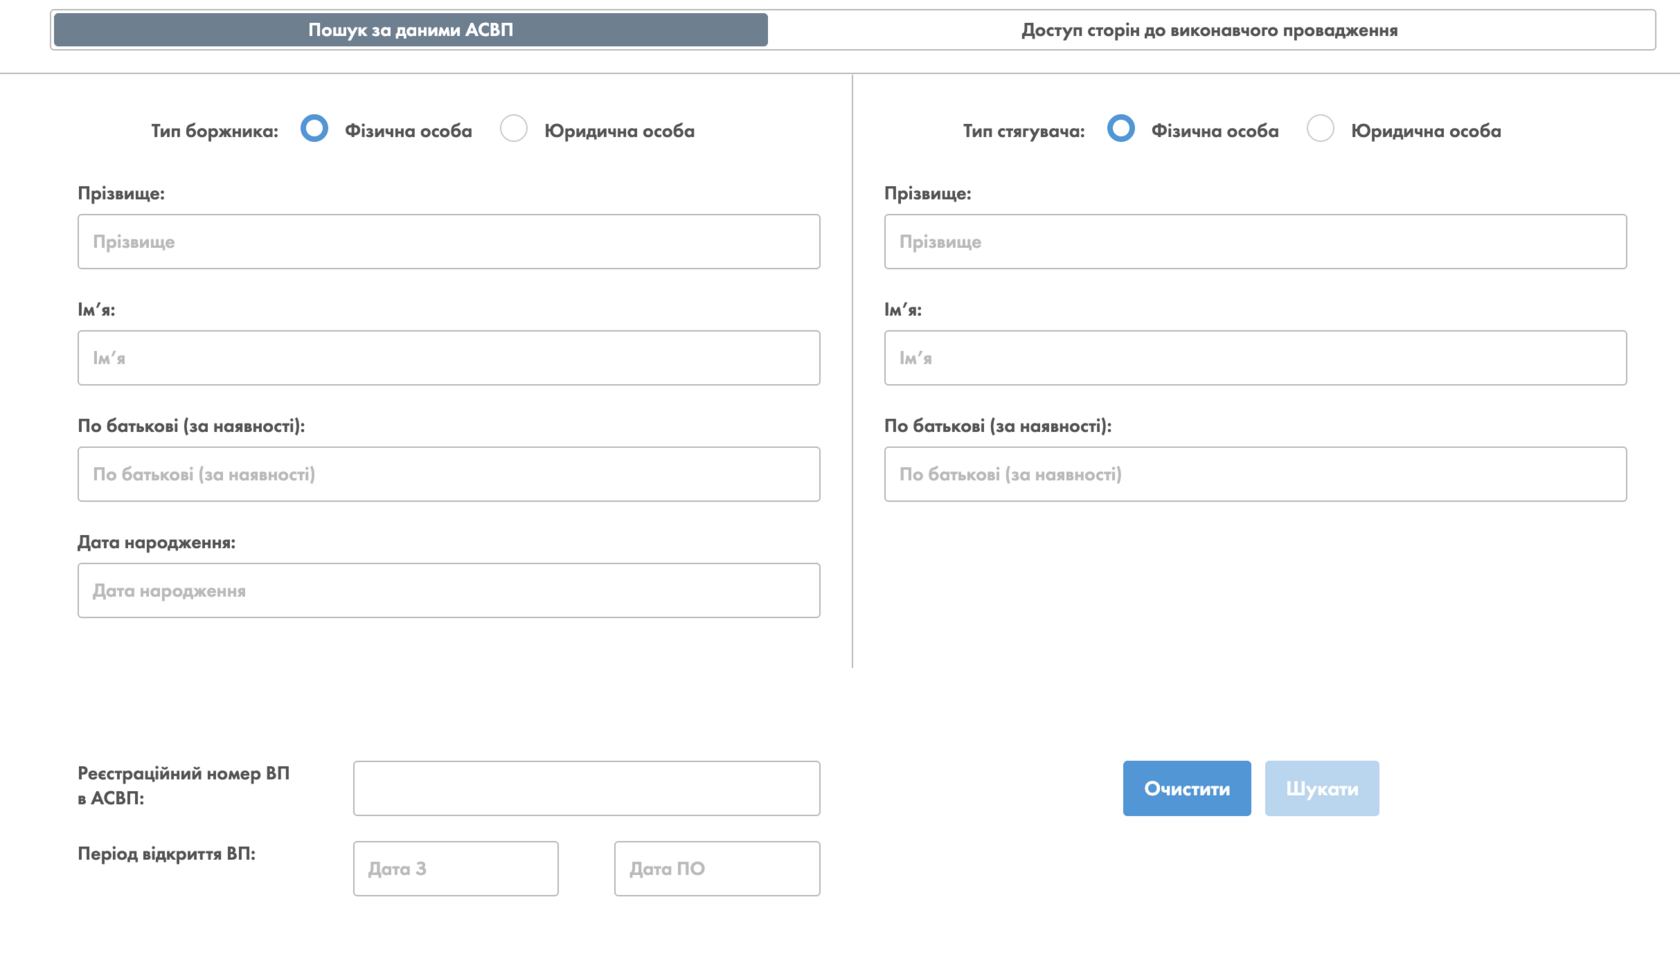
Task: Select Фізична особа as debtor type
Action: click(314, 129)
